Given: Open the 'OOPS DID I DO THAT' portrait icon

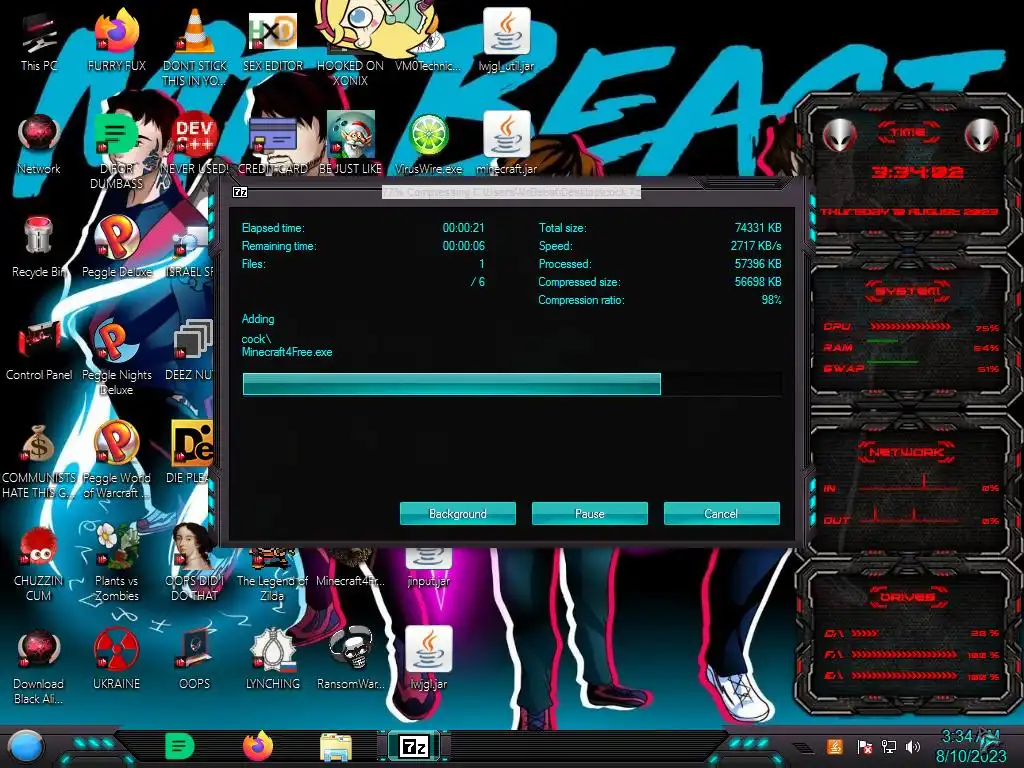Looking at the screenshot, I should pyautogui.click(x=195, y=563).
